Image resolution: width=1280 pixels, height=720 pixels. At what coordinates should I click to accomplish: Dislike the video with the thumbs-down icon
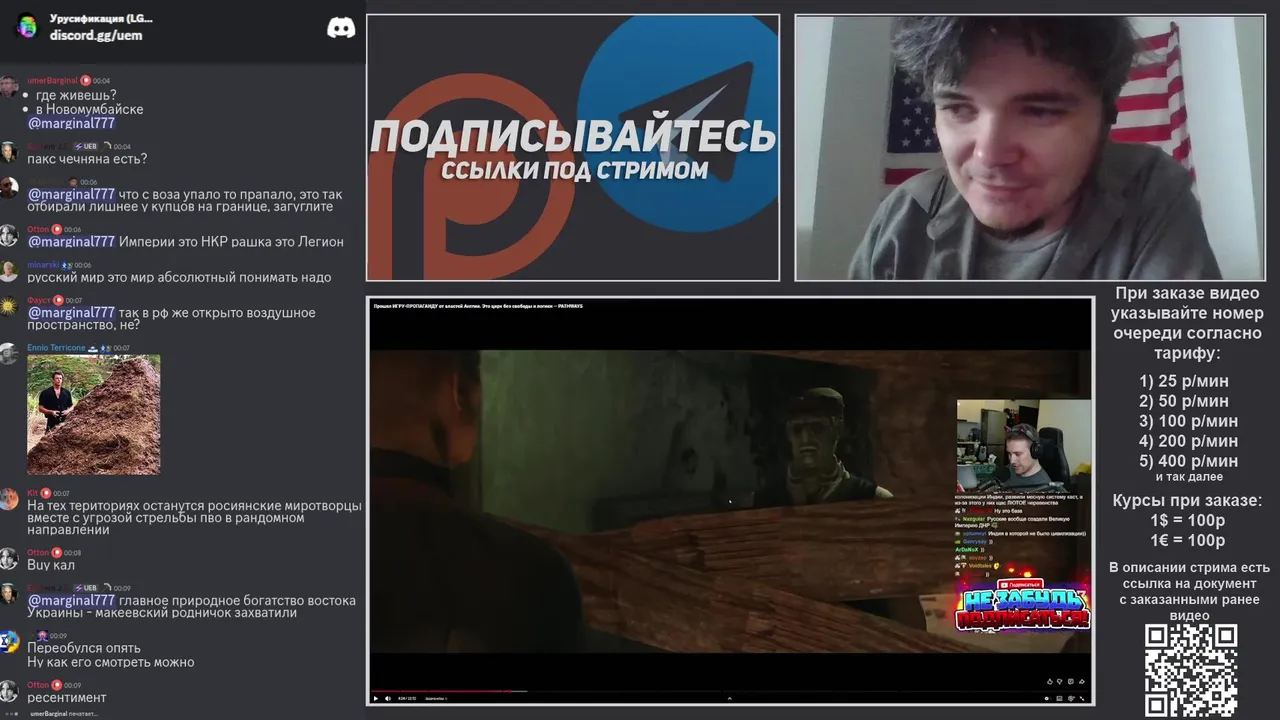pyautogui.click(x=1060, y=682)
